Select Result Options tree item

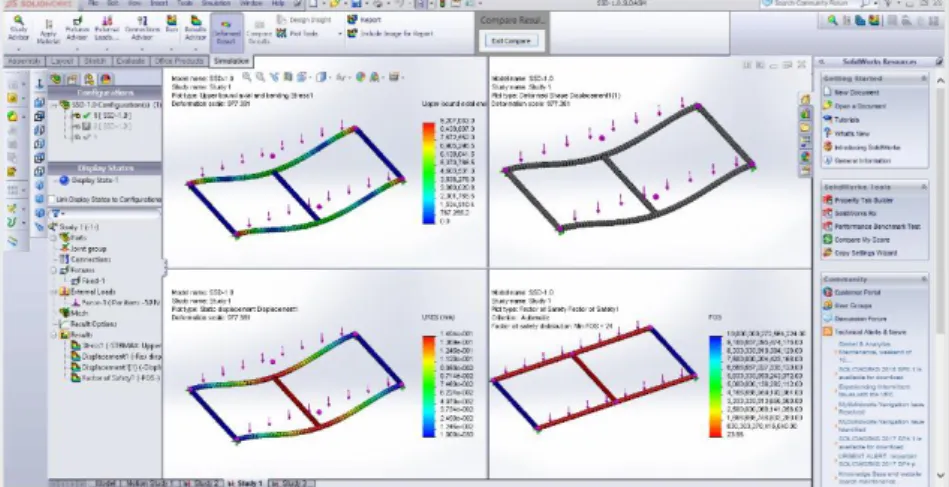point(89,324)
